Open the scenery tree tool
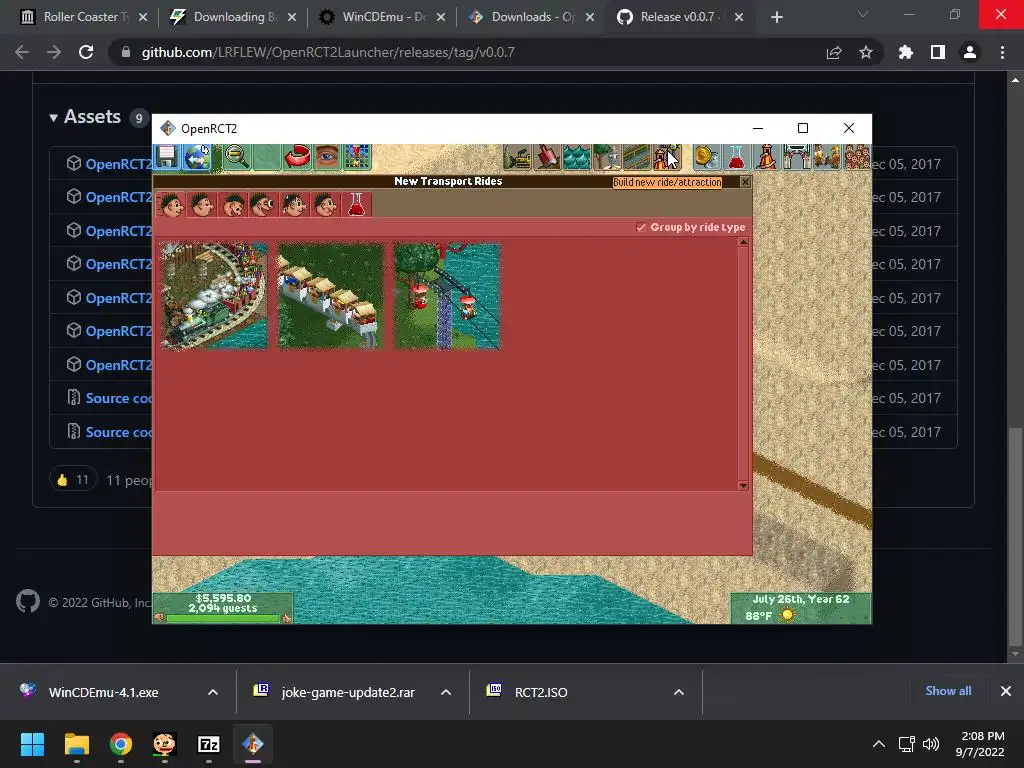The image size is (1024, 768). pos(607,157)
